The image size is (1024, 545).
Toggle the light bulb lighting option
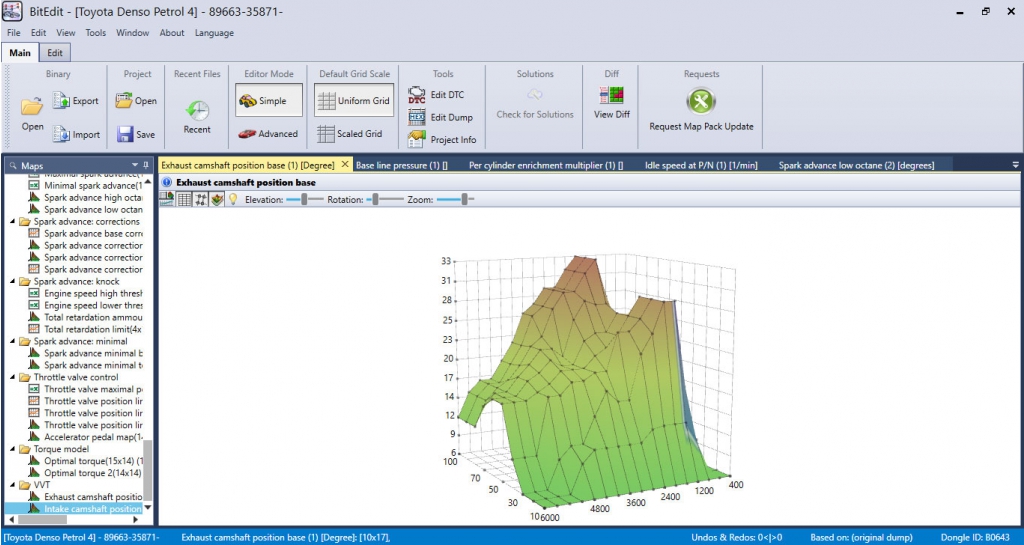pos(232,199)
